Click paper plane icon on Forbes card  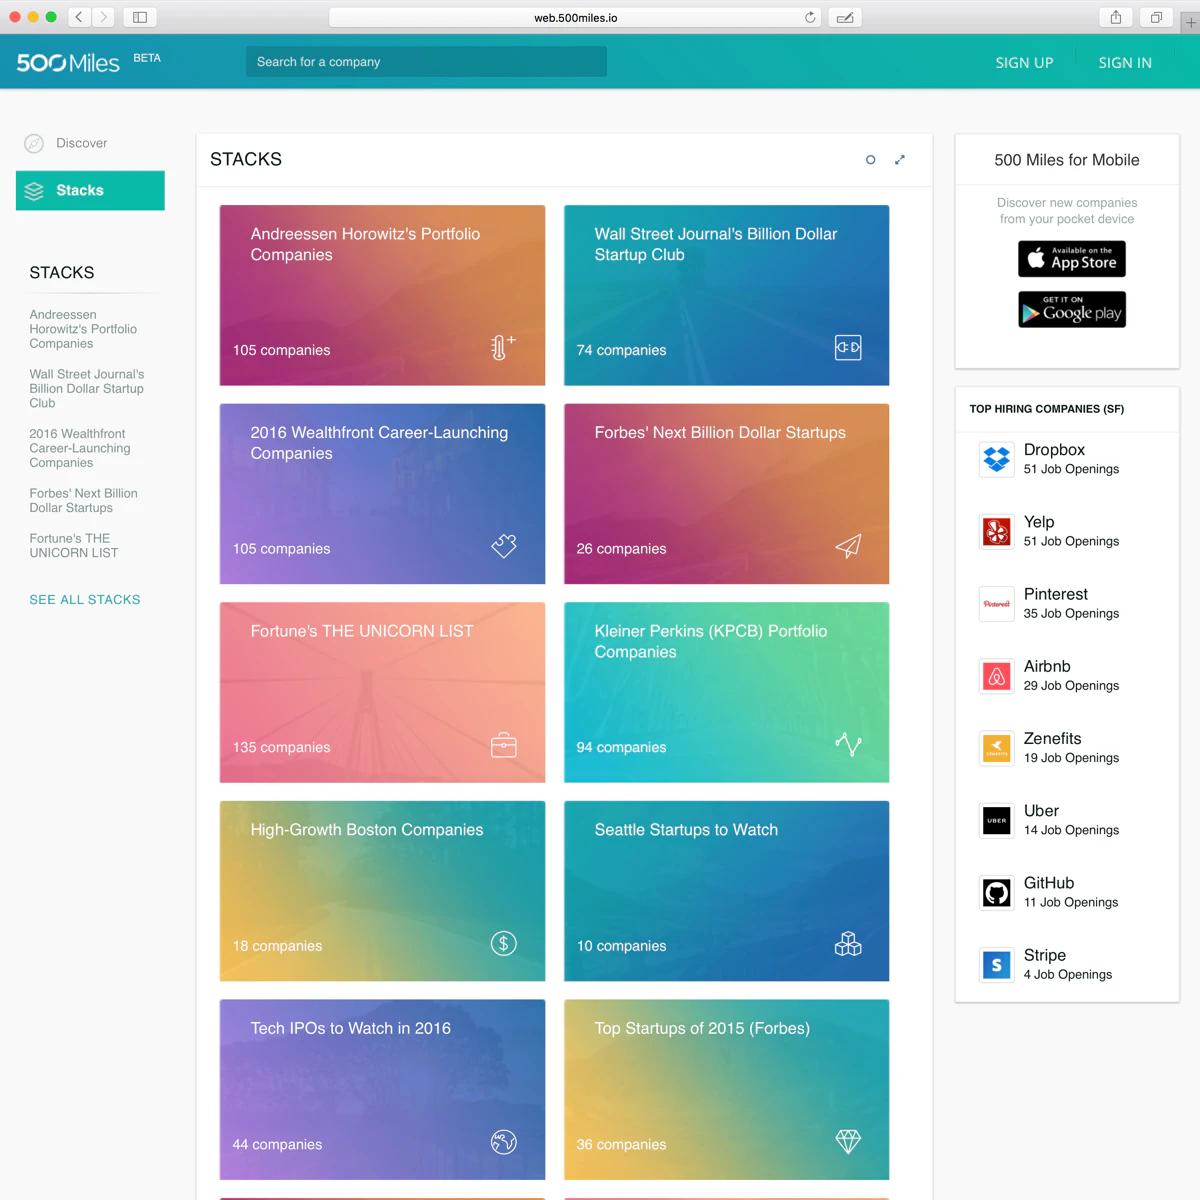[x=848, y=546]
